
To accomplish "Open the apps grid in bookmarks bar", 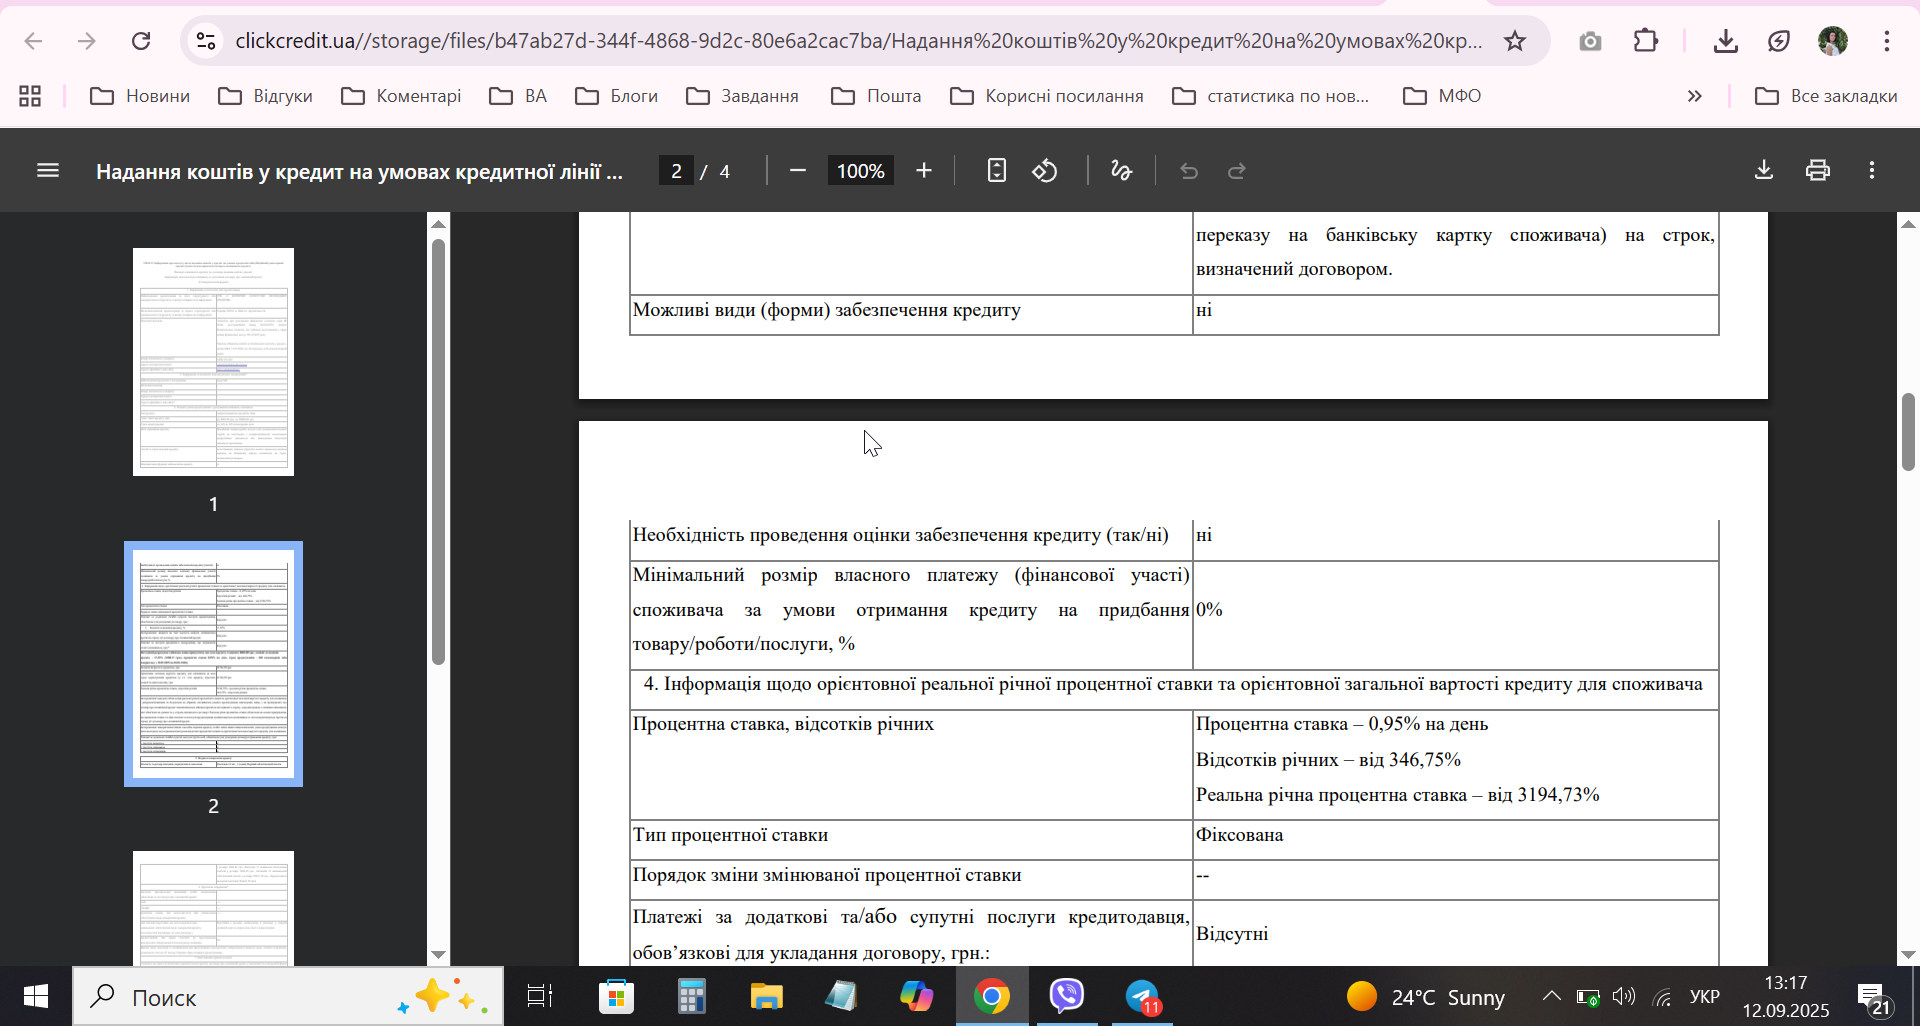I will [30, 96].
